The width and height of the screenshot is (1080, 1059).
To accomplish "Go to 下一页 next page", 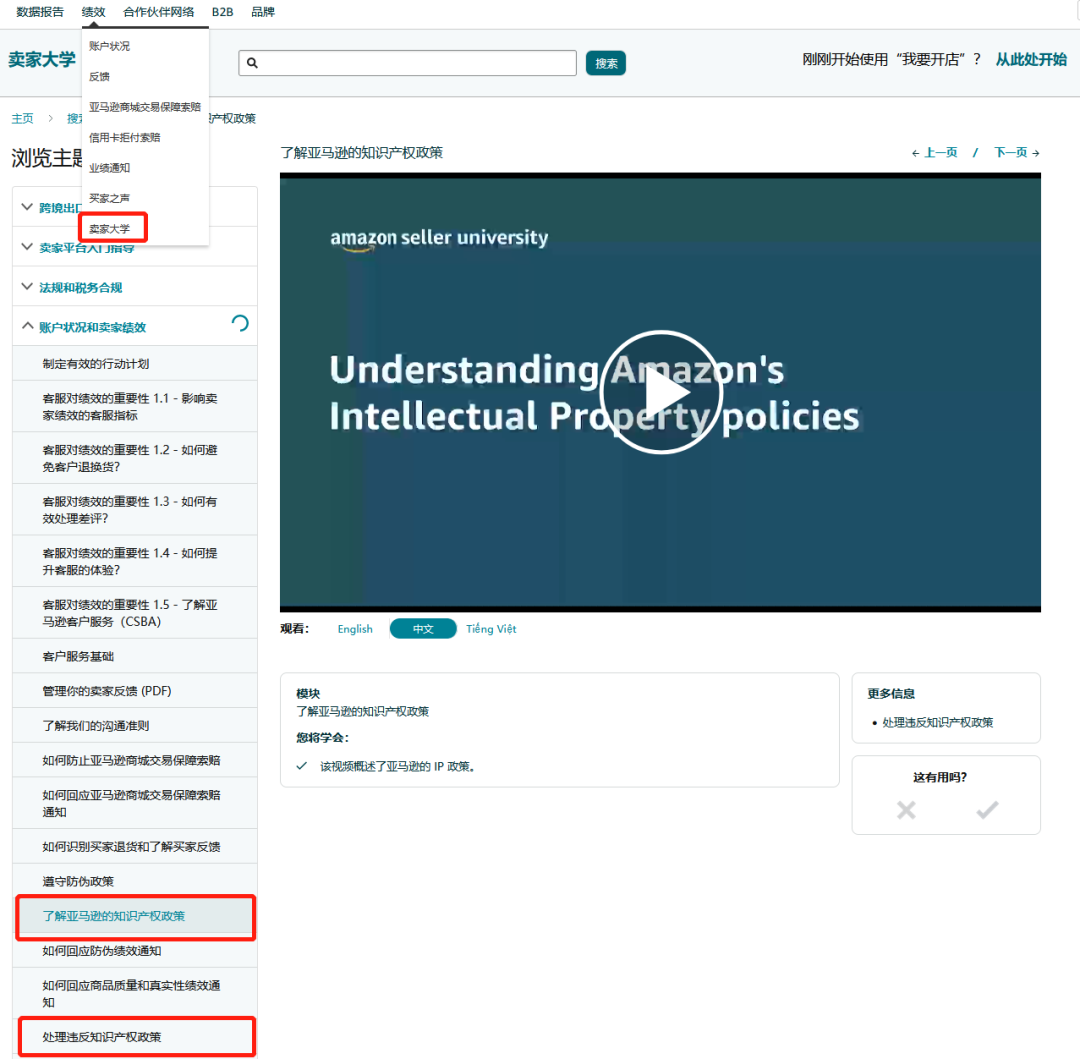I will [1017, 152].
